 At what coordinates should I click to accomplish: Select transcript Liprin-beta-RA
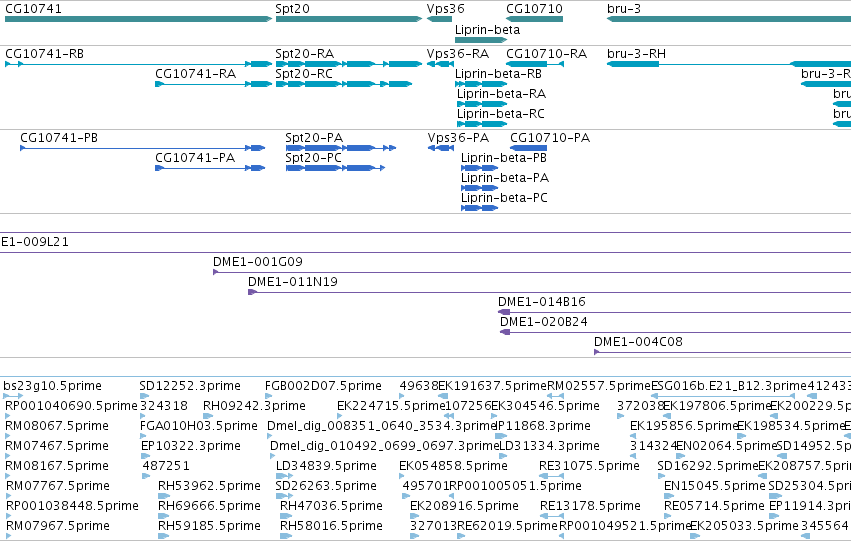501,94
